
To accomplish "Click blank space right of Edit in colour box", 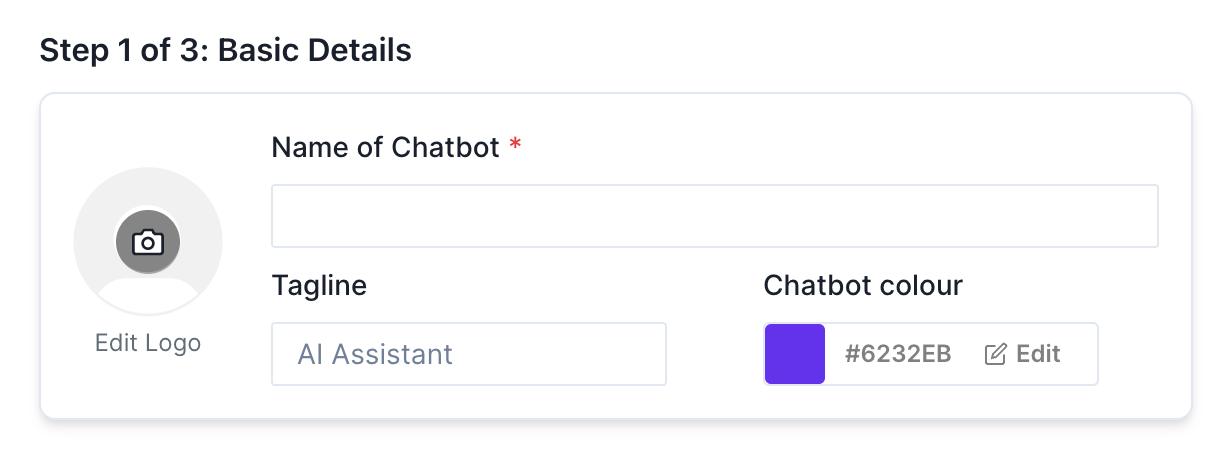I will tap(1080, 354).
